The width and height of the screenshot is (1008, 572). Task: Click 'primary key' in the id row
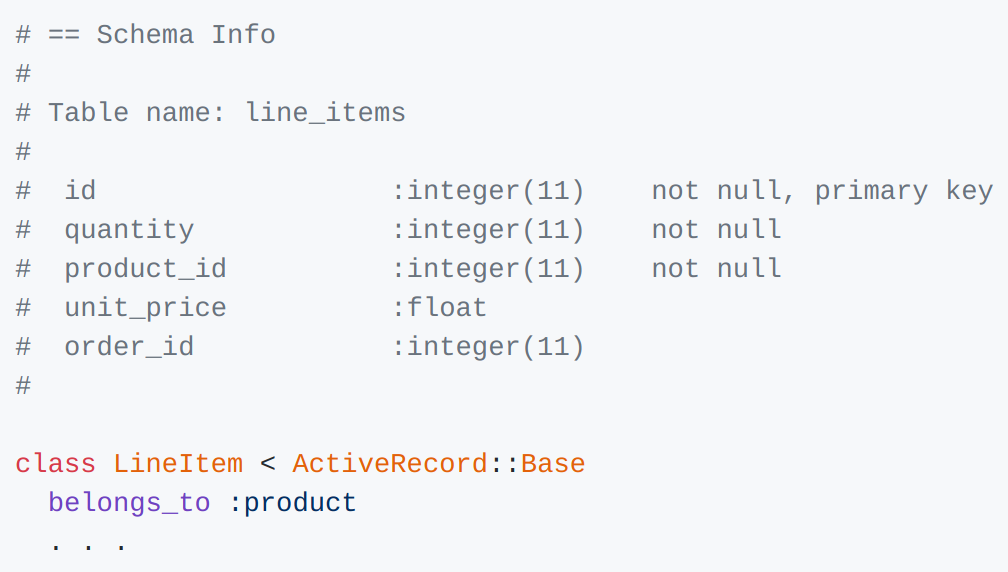point(904,192)
